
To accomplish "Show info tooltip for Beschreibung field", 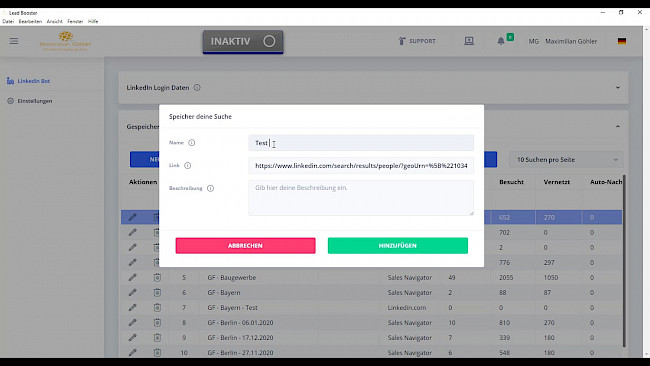I will tap(210, 188).
